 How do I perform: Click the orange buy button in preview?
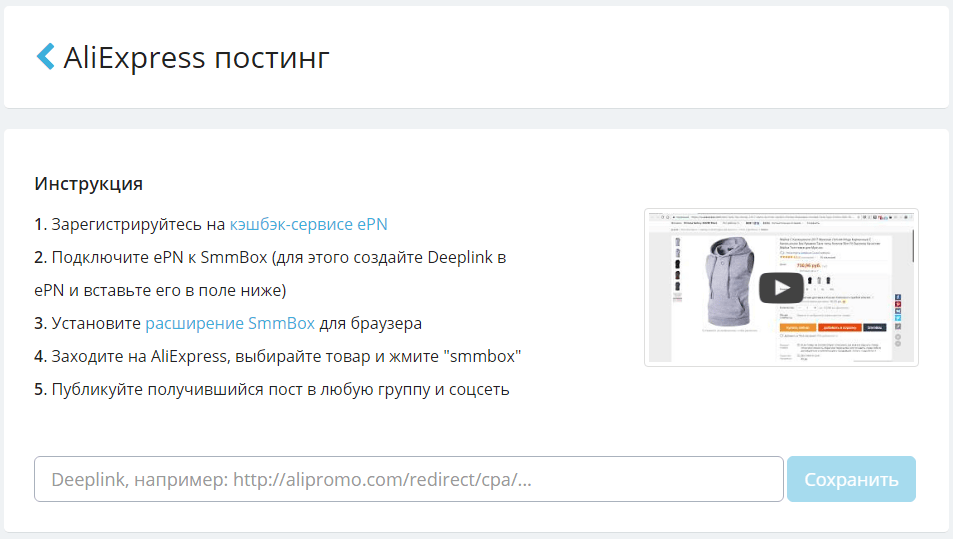click(x=797, y=327)
